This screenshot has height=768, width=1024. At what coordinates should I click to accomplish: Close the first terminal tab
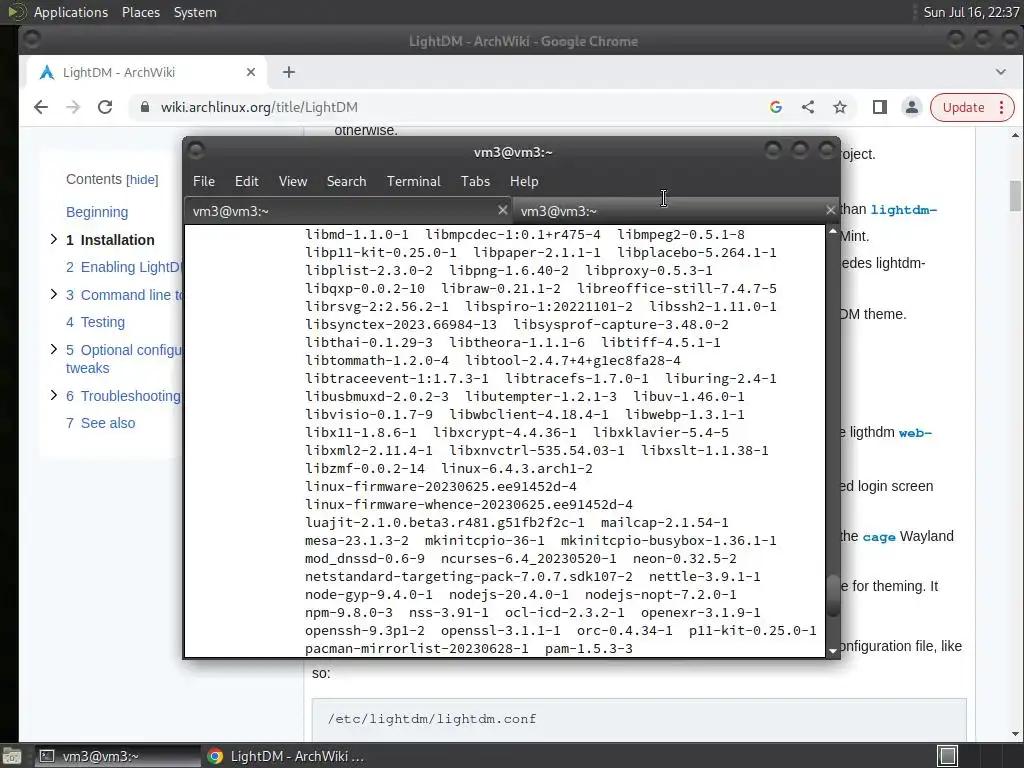[x=502, y=210]
